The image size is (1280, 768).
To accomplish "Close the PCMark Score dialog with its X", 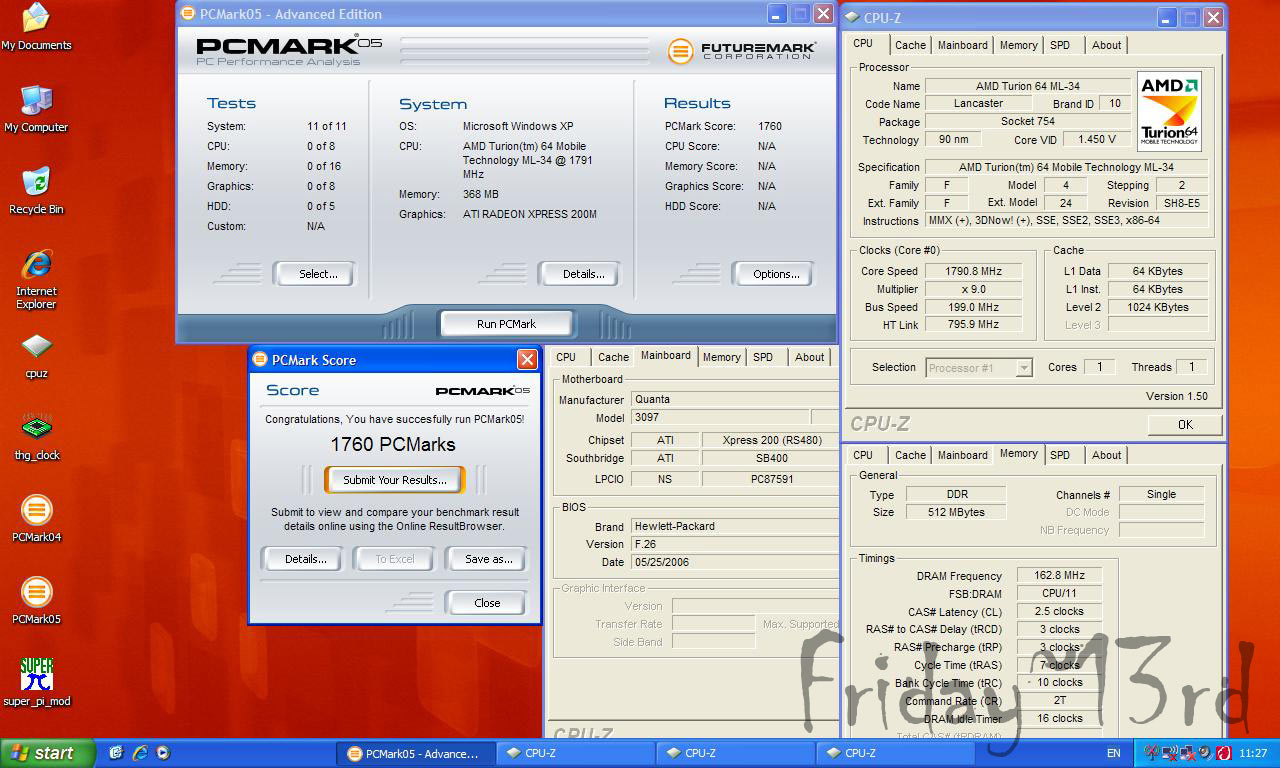I will [x=527, y=359].
